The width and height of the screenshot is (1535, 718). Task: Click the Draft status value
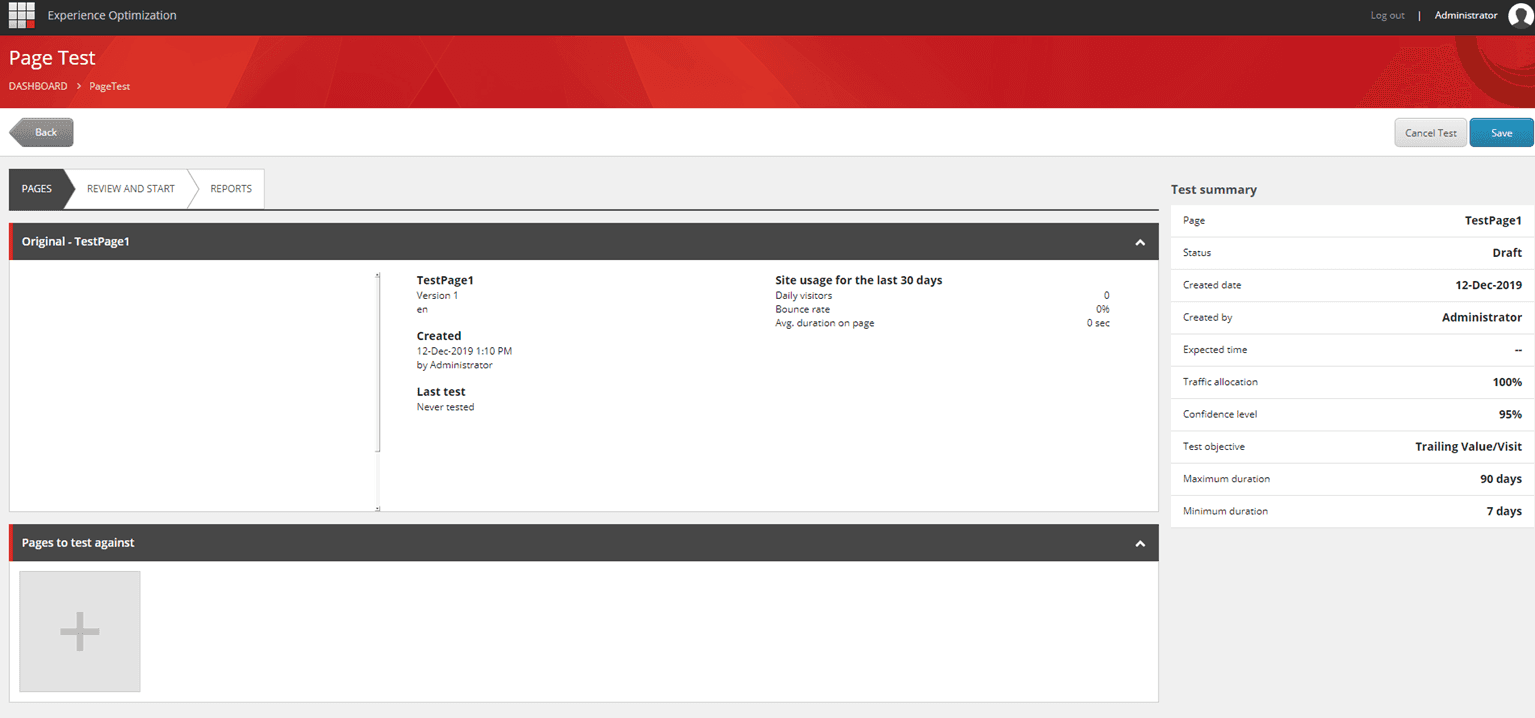pyautogui.click(x=1507, y=253)
